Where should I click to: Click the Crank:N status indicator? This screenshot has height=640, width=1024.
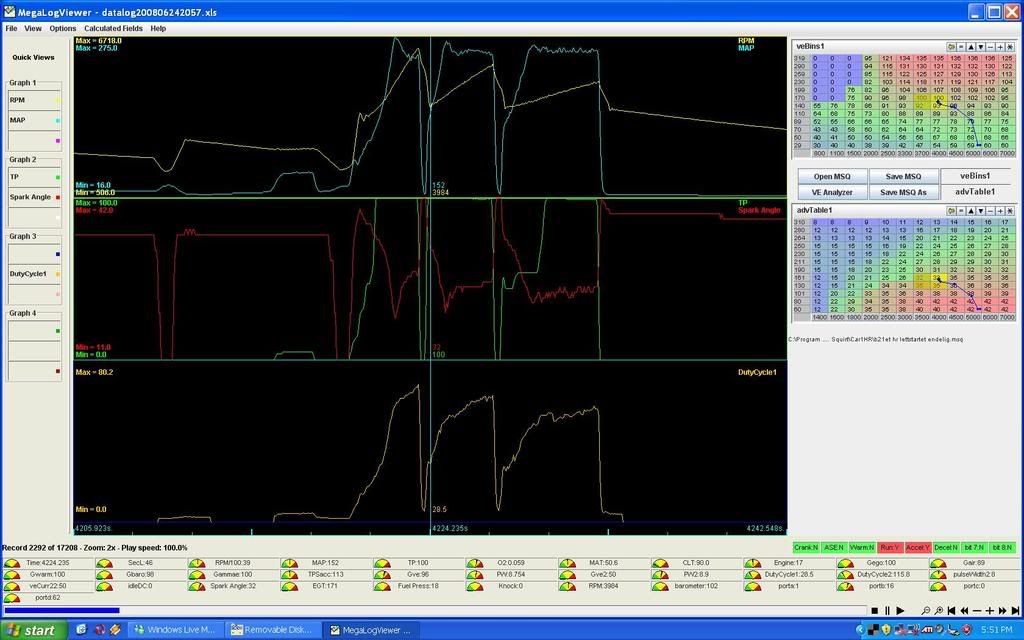pos(805,547)
